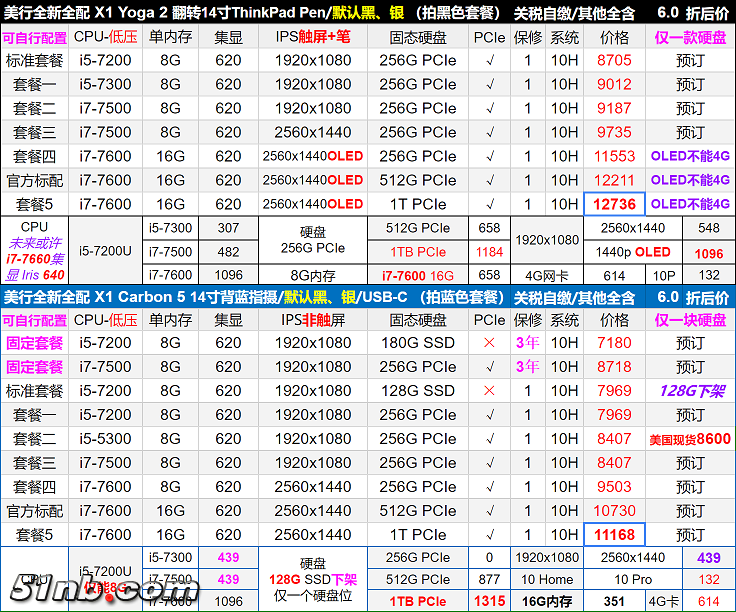Image resolution: width=736 pixels, height=612 pixels.
Task: Click the red × in the 128G SSD row
Action: 489,391
